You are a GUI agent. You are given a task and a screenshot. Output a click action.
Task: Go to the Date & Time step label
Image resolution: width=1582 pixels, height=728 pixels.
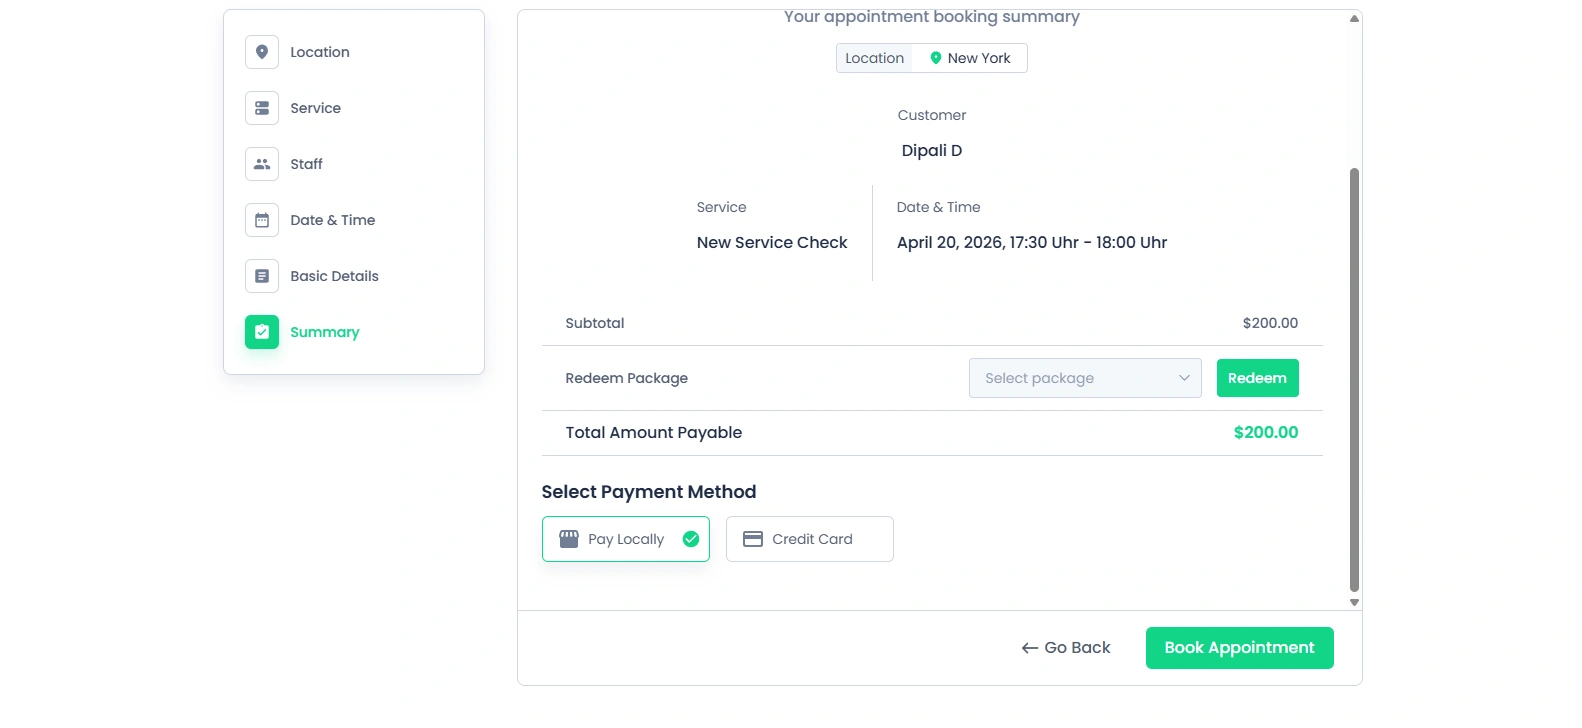pos(333,220)
